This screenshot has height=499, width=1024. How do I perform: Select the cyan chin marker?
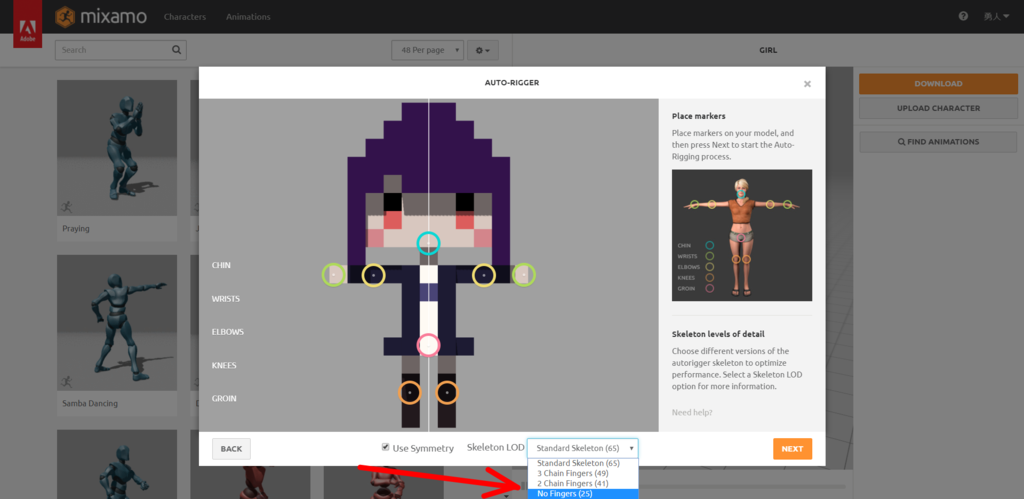click(x=428, y=243)
